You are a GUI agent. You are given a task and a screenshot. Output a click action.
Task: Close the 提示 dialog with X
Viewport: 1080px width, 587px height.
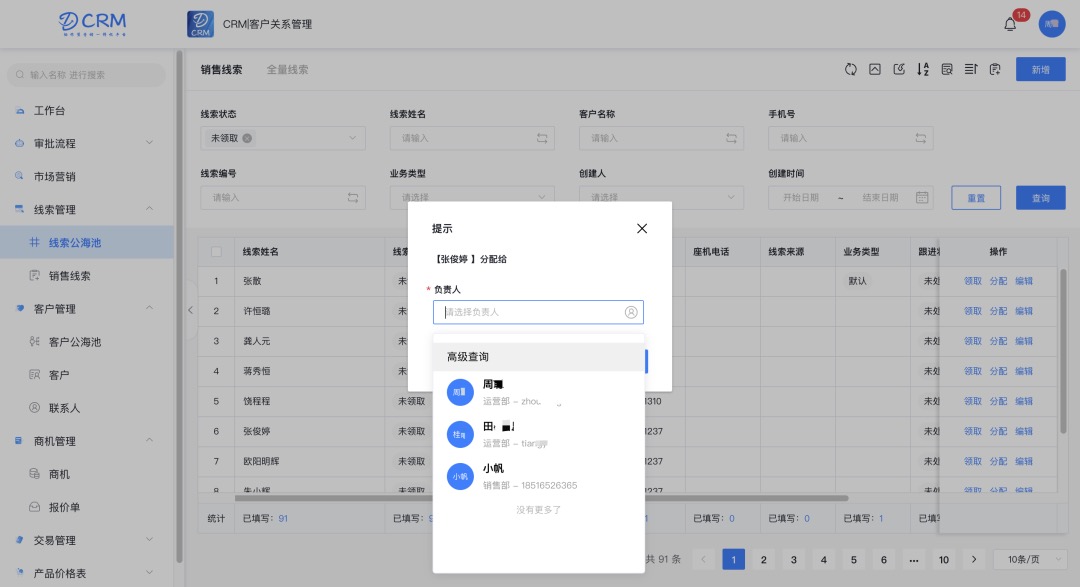tap(642, 228)
